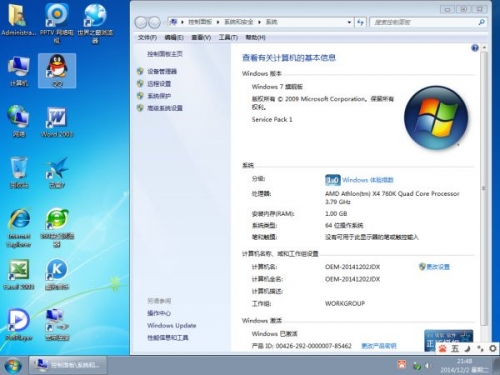Launch the blue bird Xunlei shortcut
This screenshot has width=500, height=375.
coord(57,172)
